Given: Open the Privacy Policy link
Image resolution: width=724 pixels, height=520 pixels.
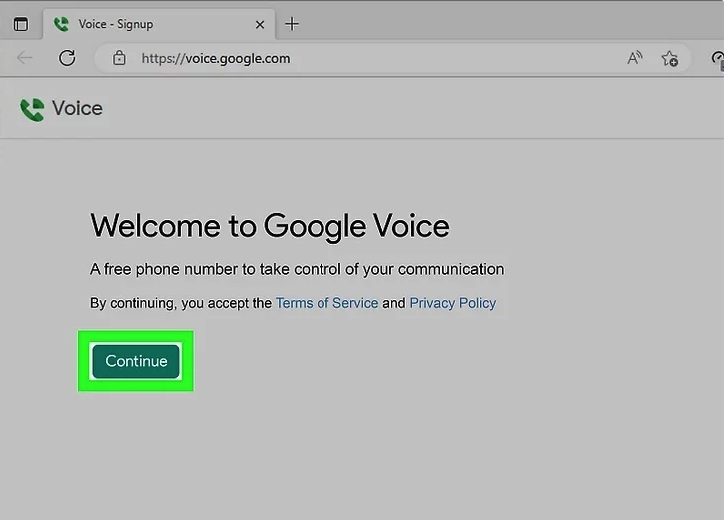Looking at the screenshot, I should tap(452, 303).
